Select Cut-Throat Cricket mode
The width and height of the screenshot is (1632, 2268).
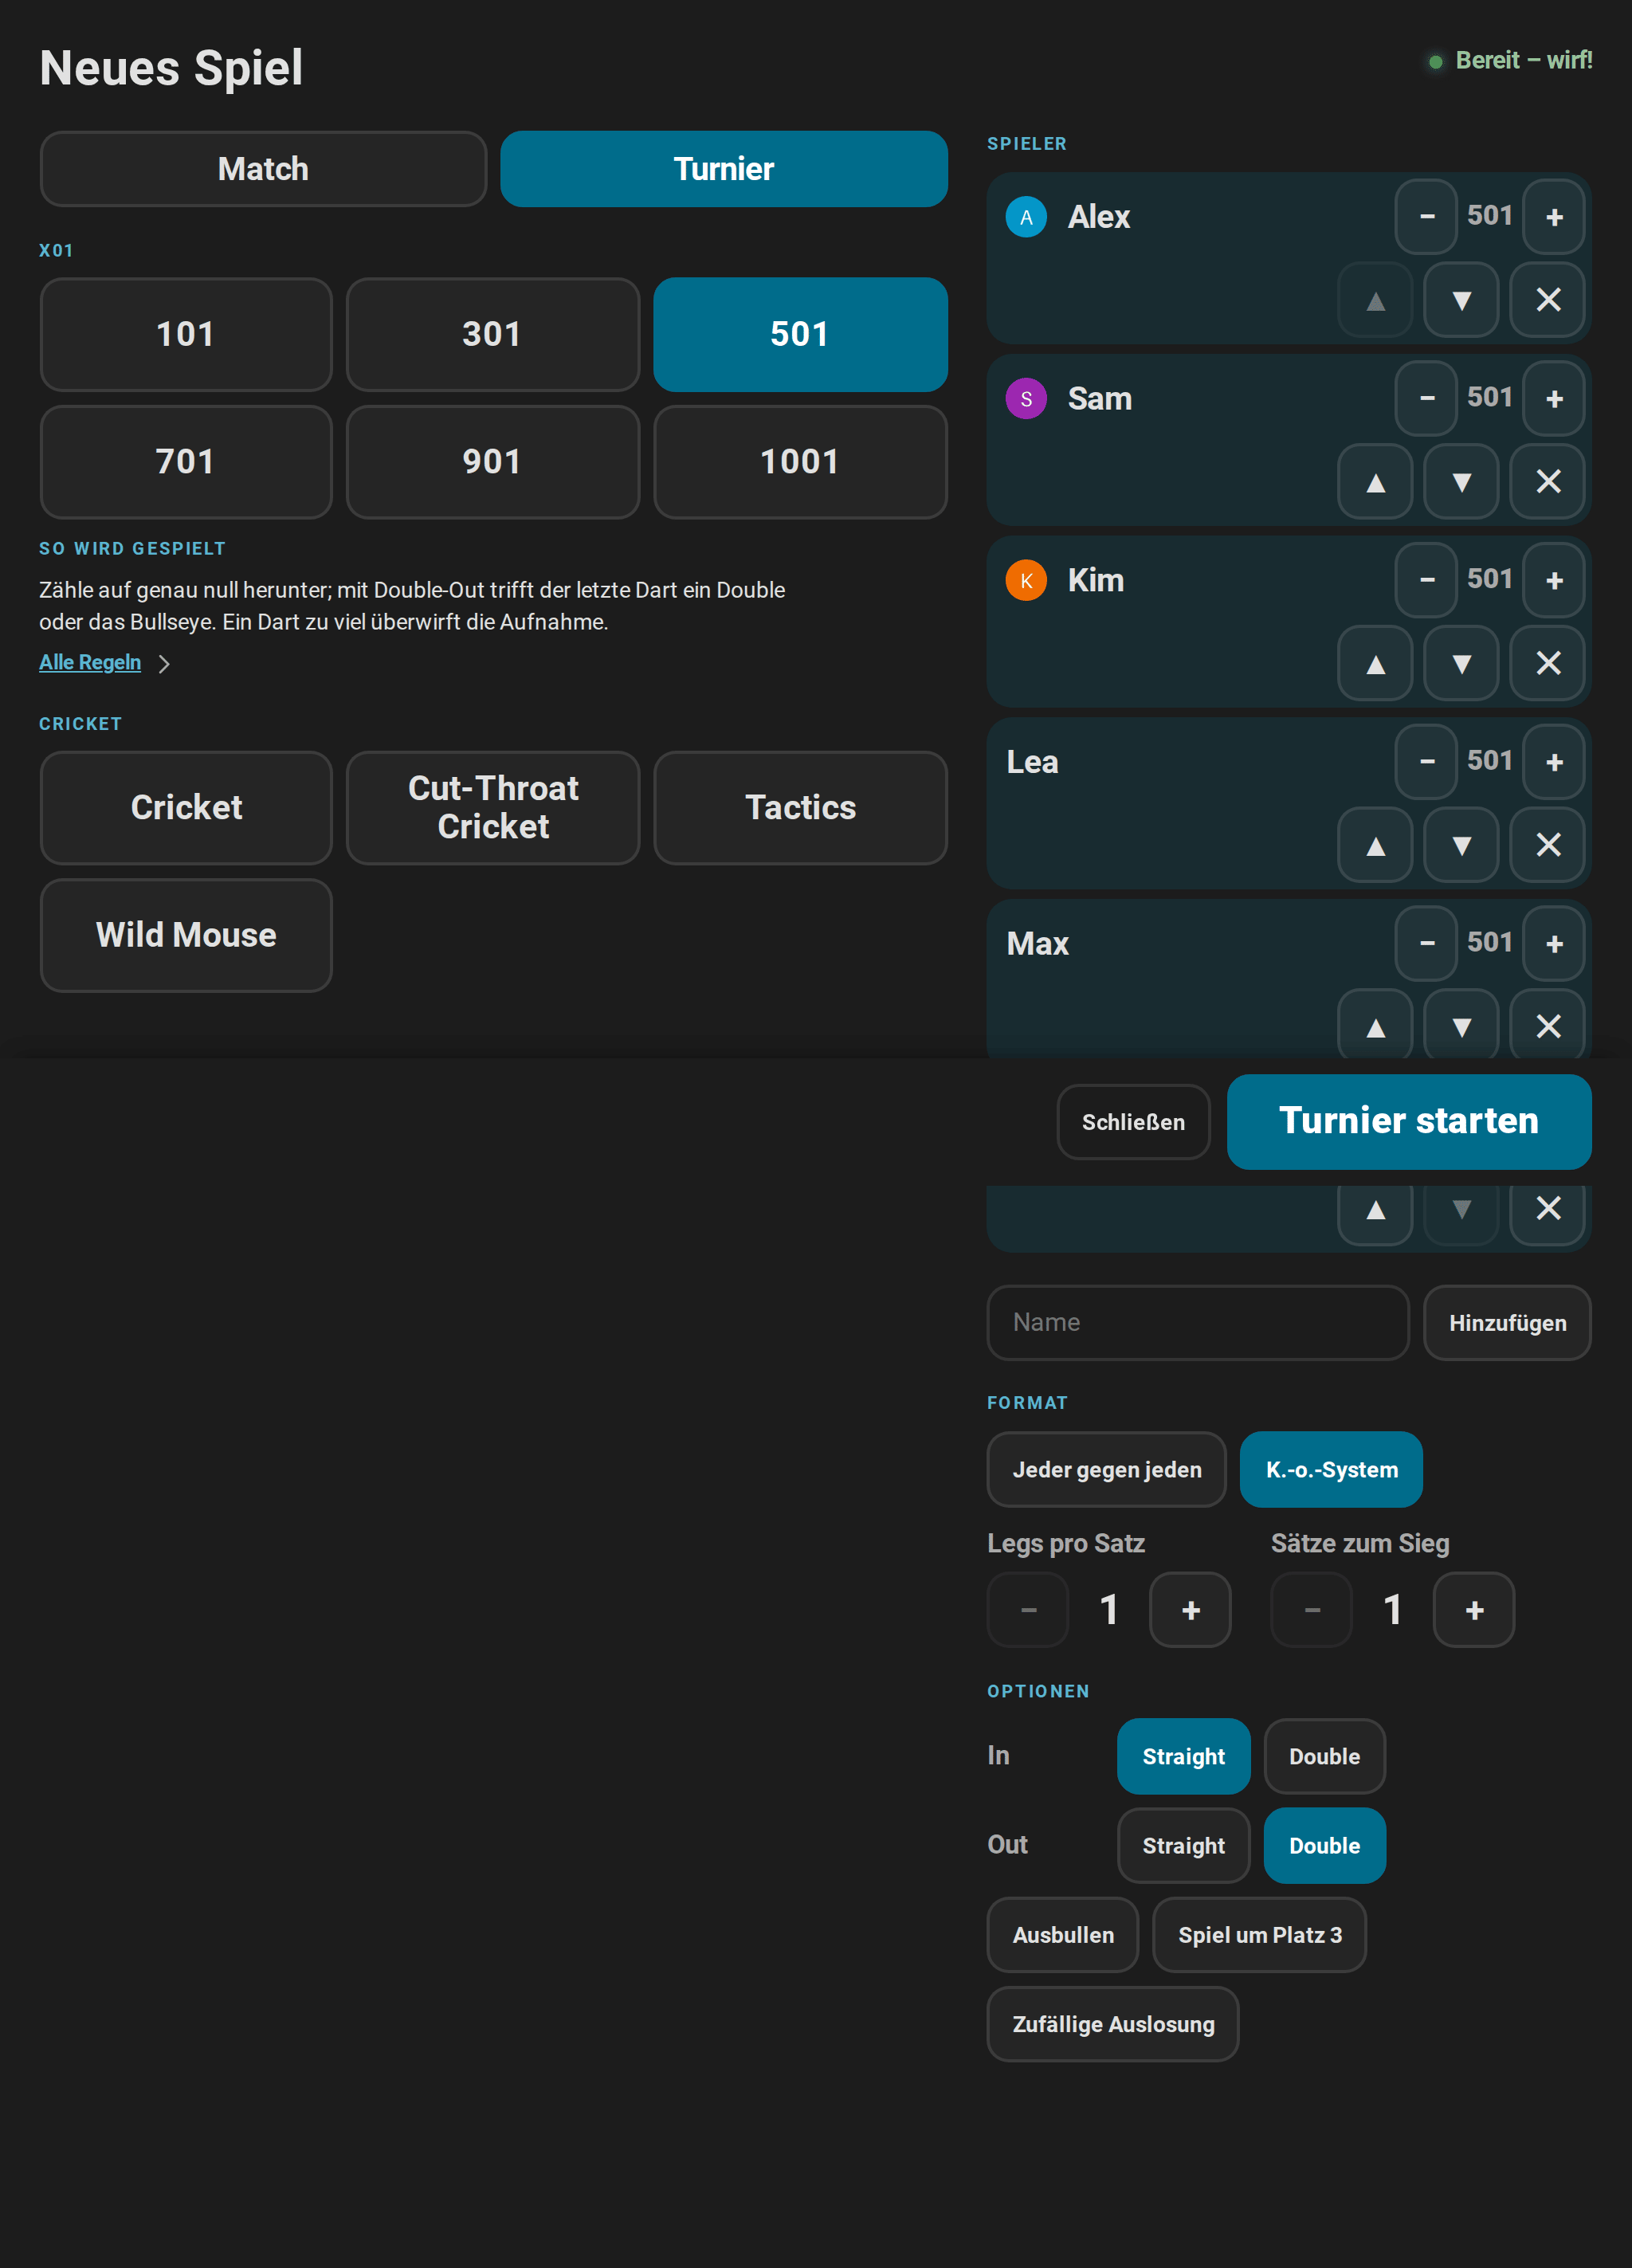tap(493, 808)
